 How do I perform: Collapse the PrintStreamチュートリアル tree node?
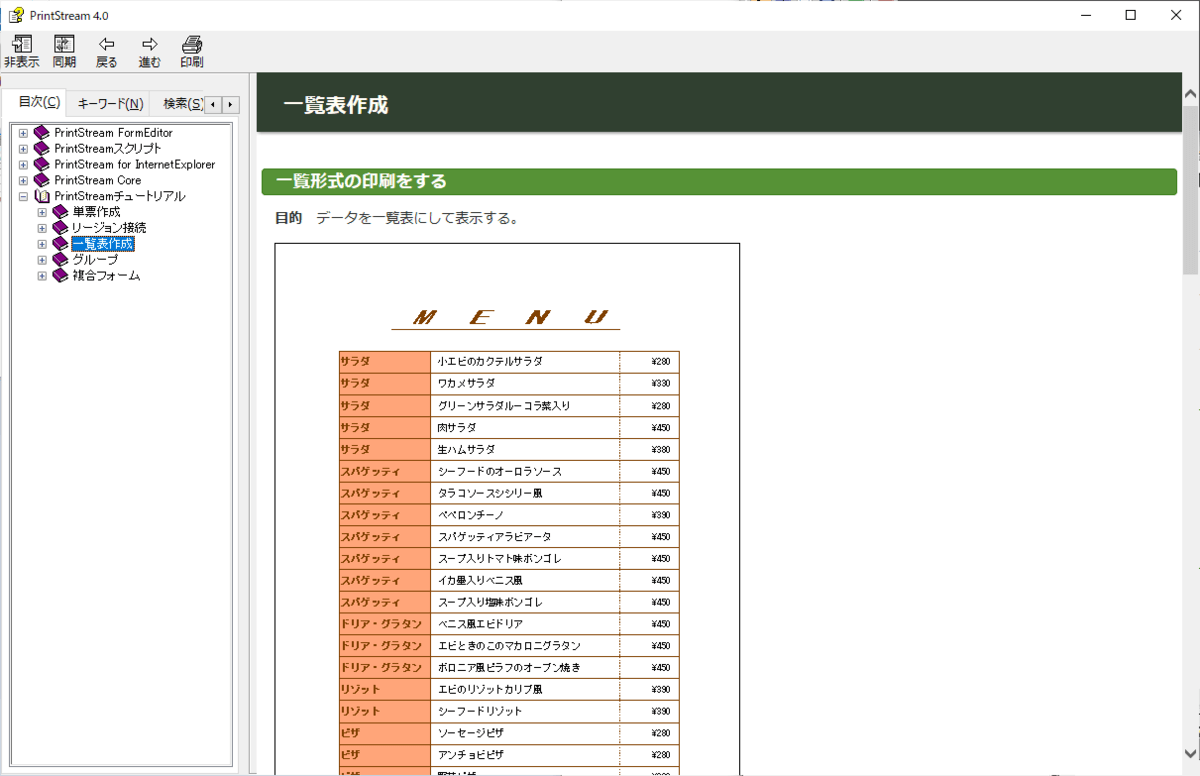[x=23, y=197]
